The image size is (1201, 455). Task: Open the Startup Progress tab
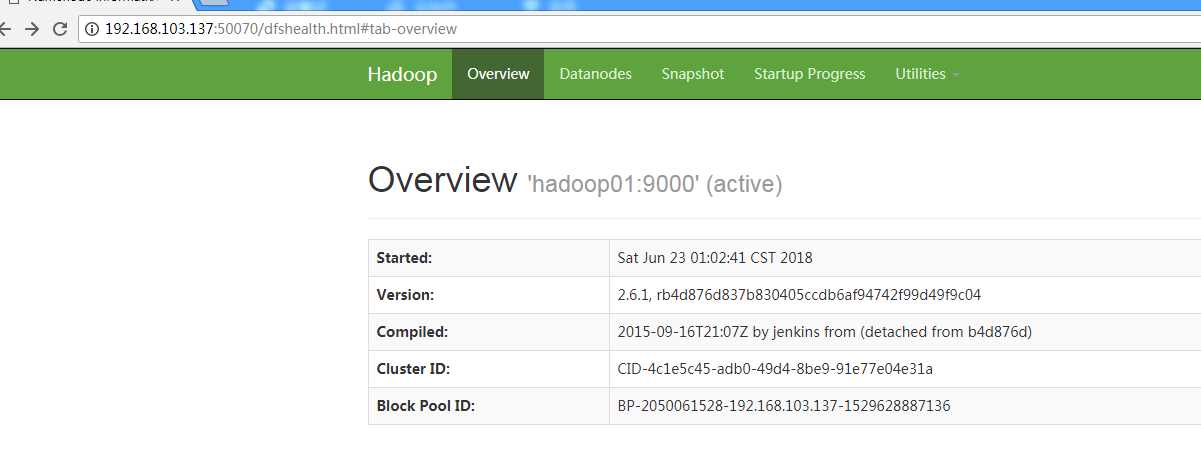tap(810, 74)
